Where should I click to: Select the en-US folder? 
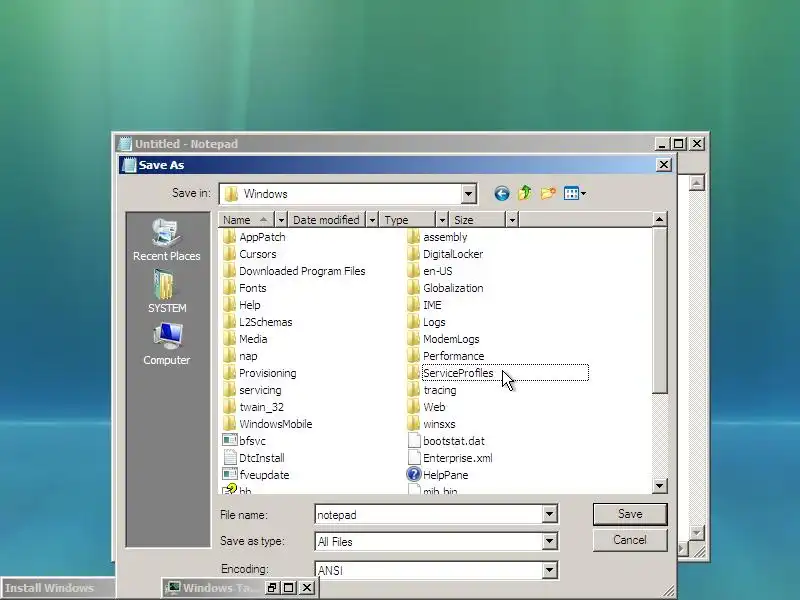tap(430, 271)
